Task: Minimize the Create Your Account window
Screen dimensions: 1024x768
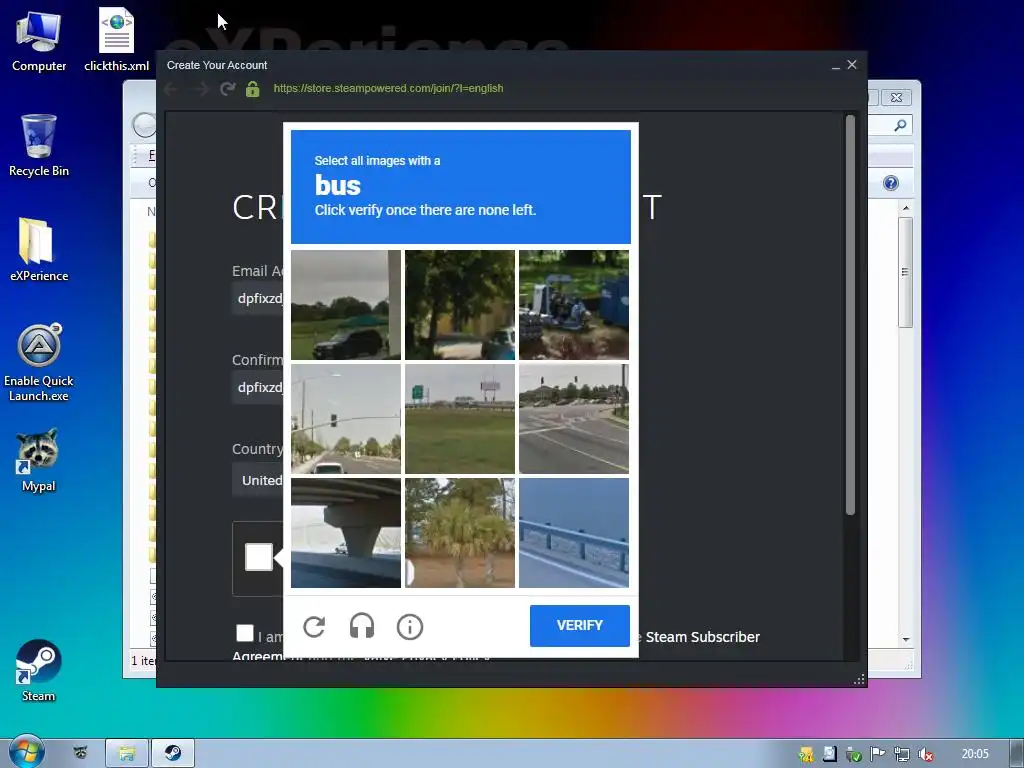Action: tap(835, 65)
